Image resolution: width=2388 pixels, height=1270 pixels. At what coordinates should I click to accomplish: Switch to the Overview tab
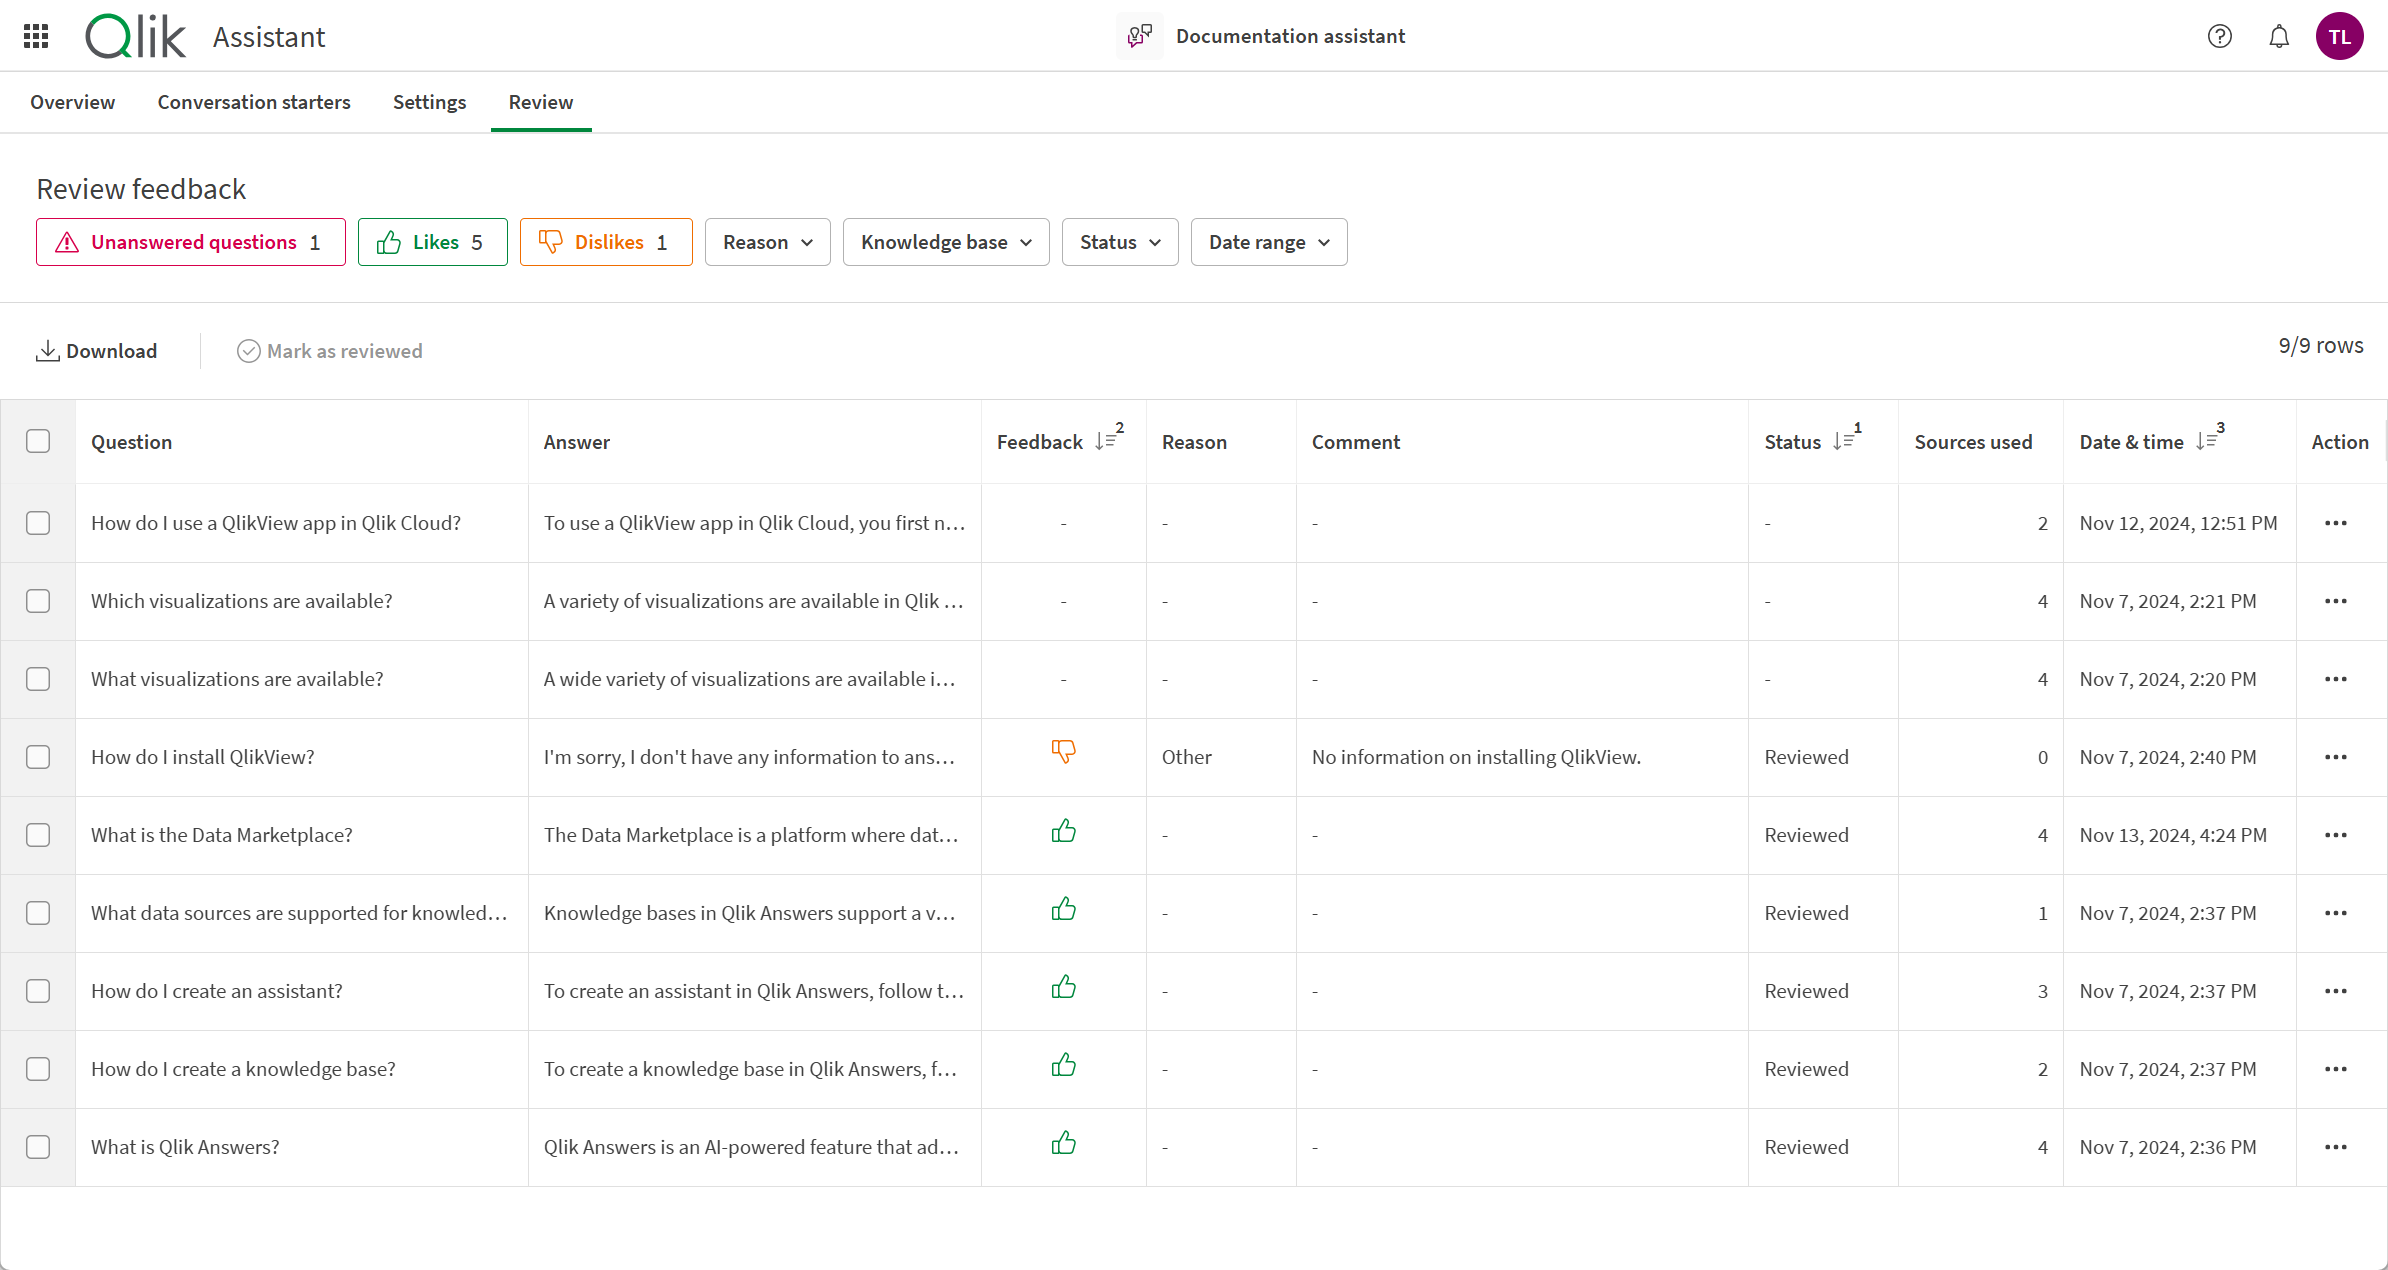pos(73,101)
